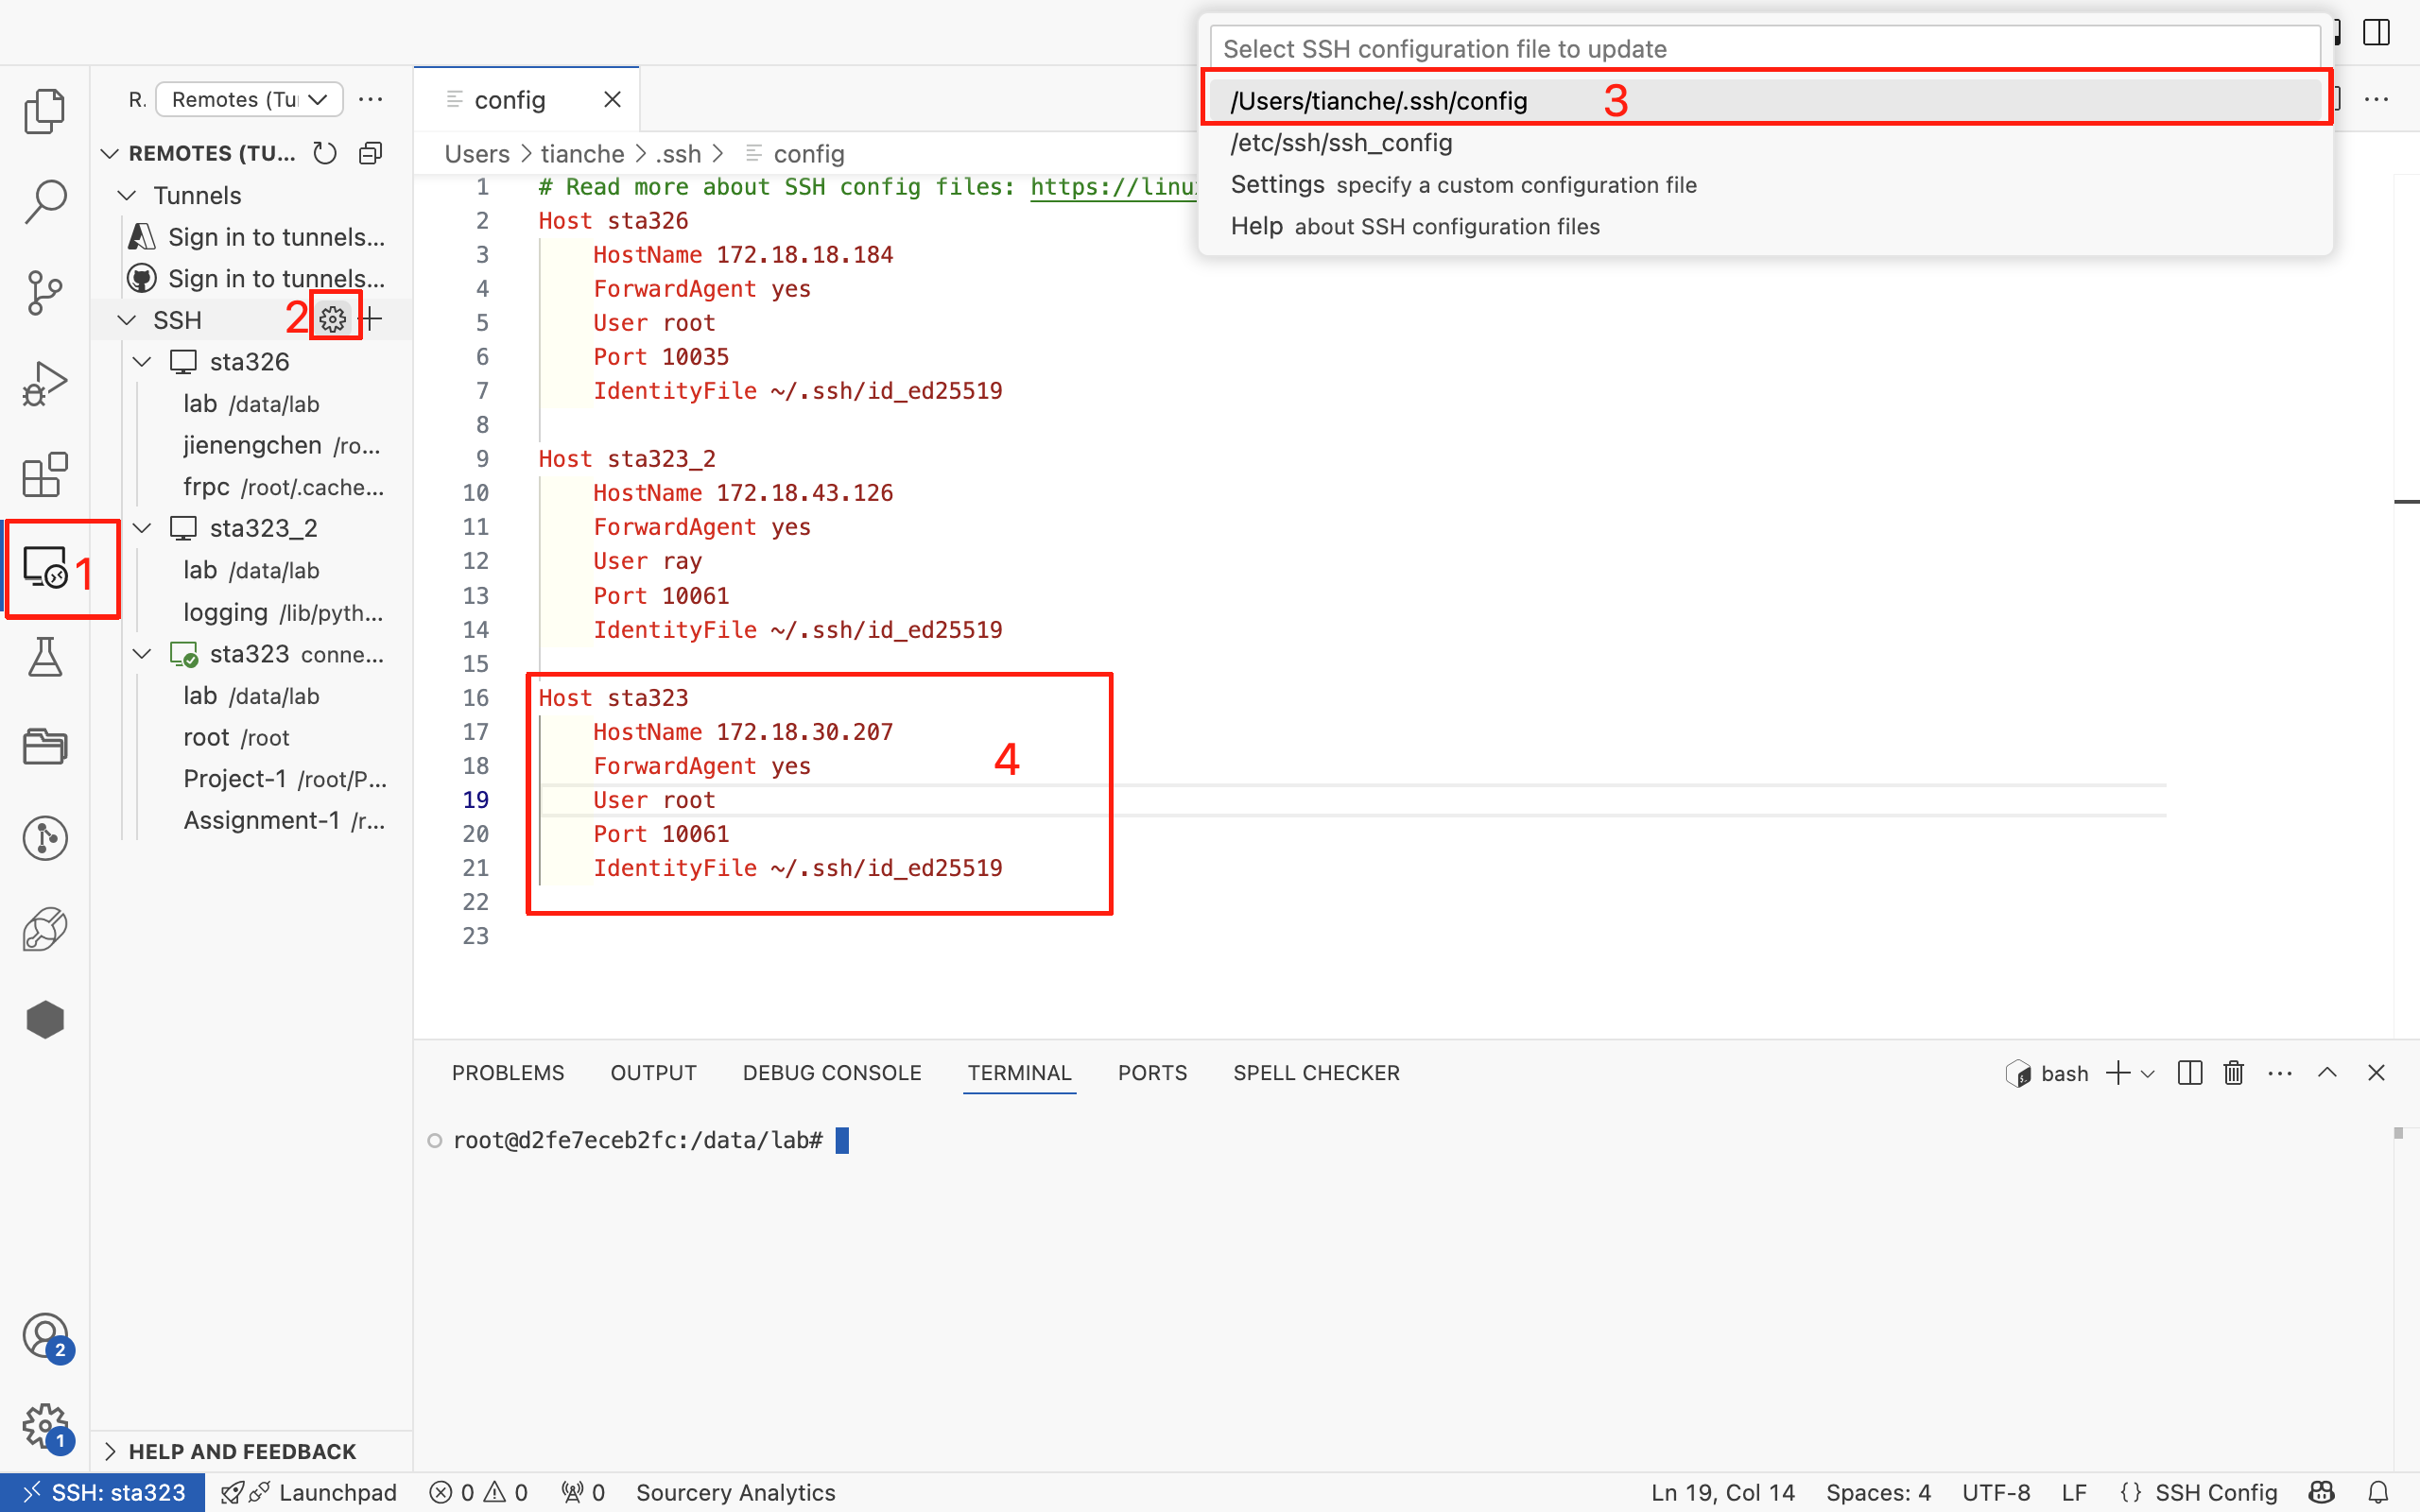
Task: Click the SSH gear configure icon
Action: [x=333, y=320]
